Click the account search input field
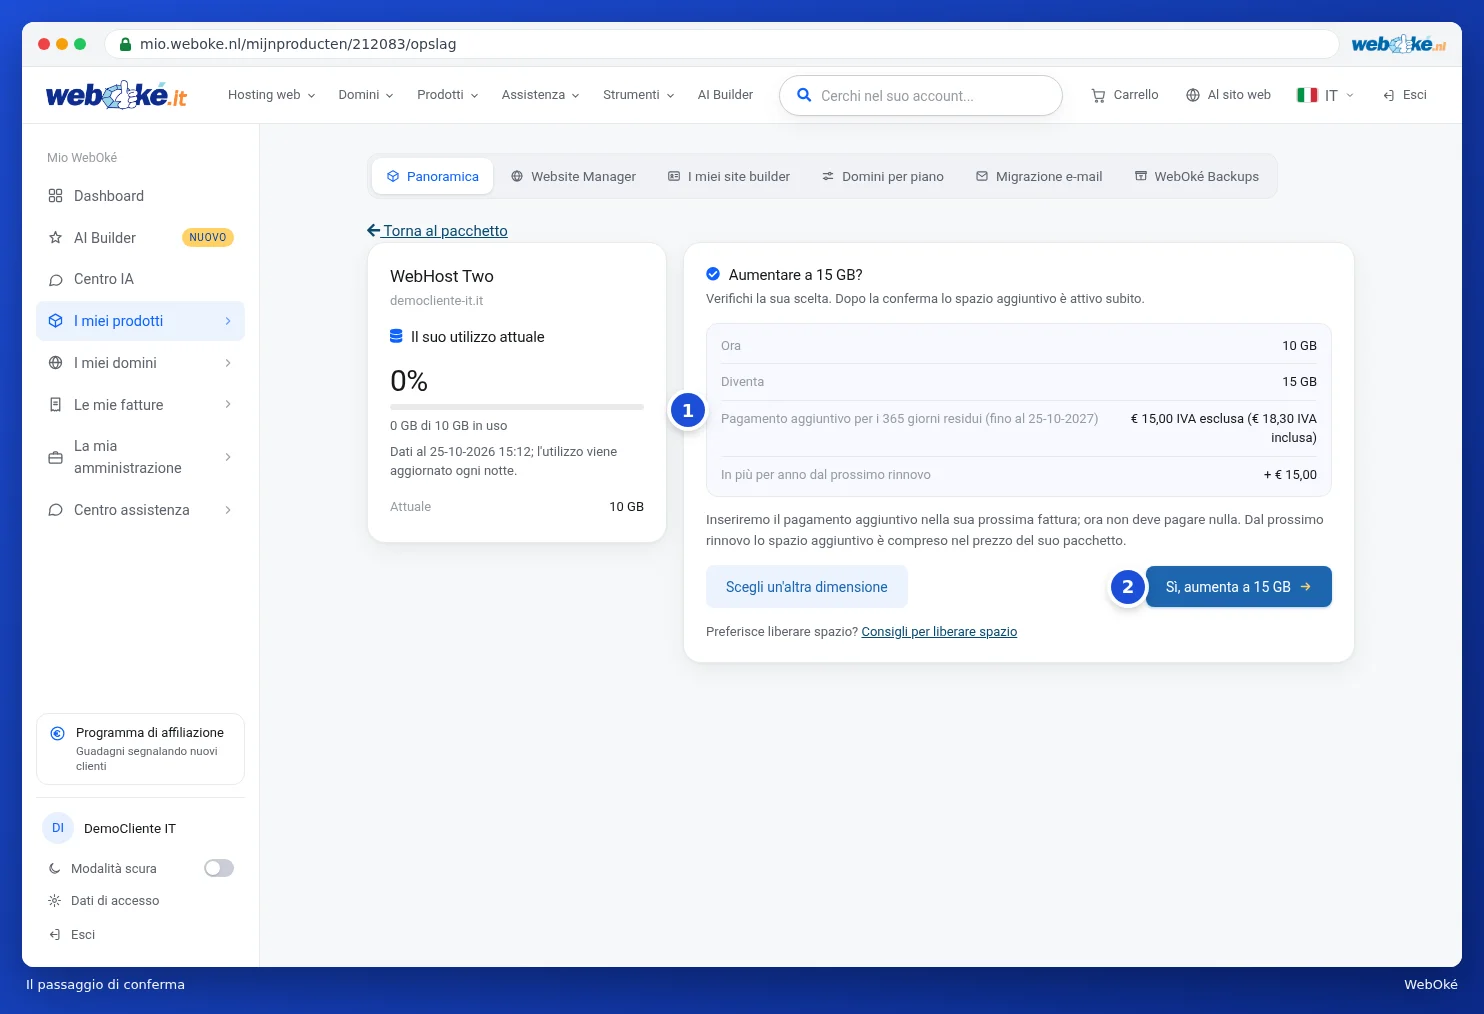 [921, 96]
